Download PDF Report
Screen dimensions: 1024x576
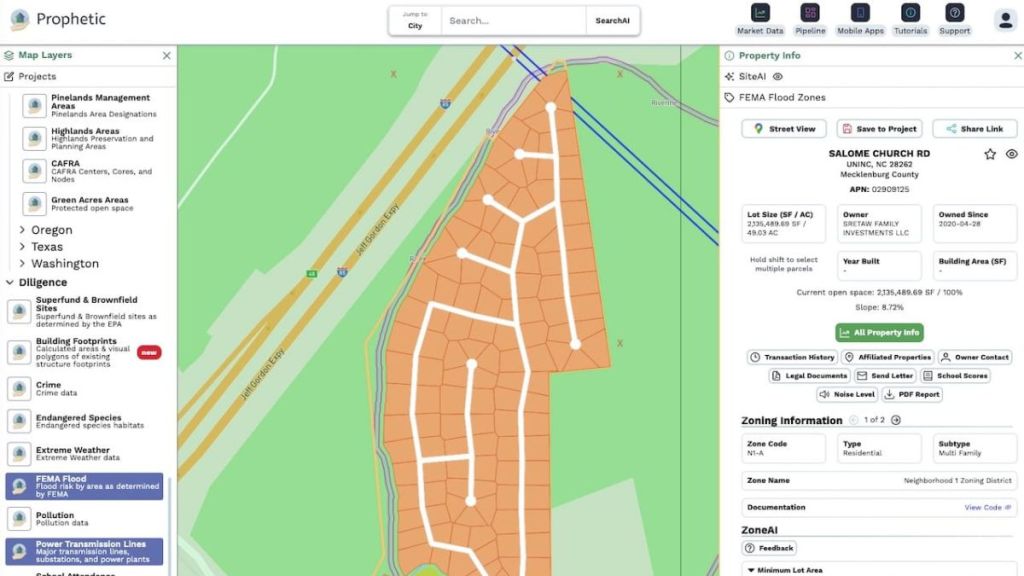912,394
